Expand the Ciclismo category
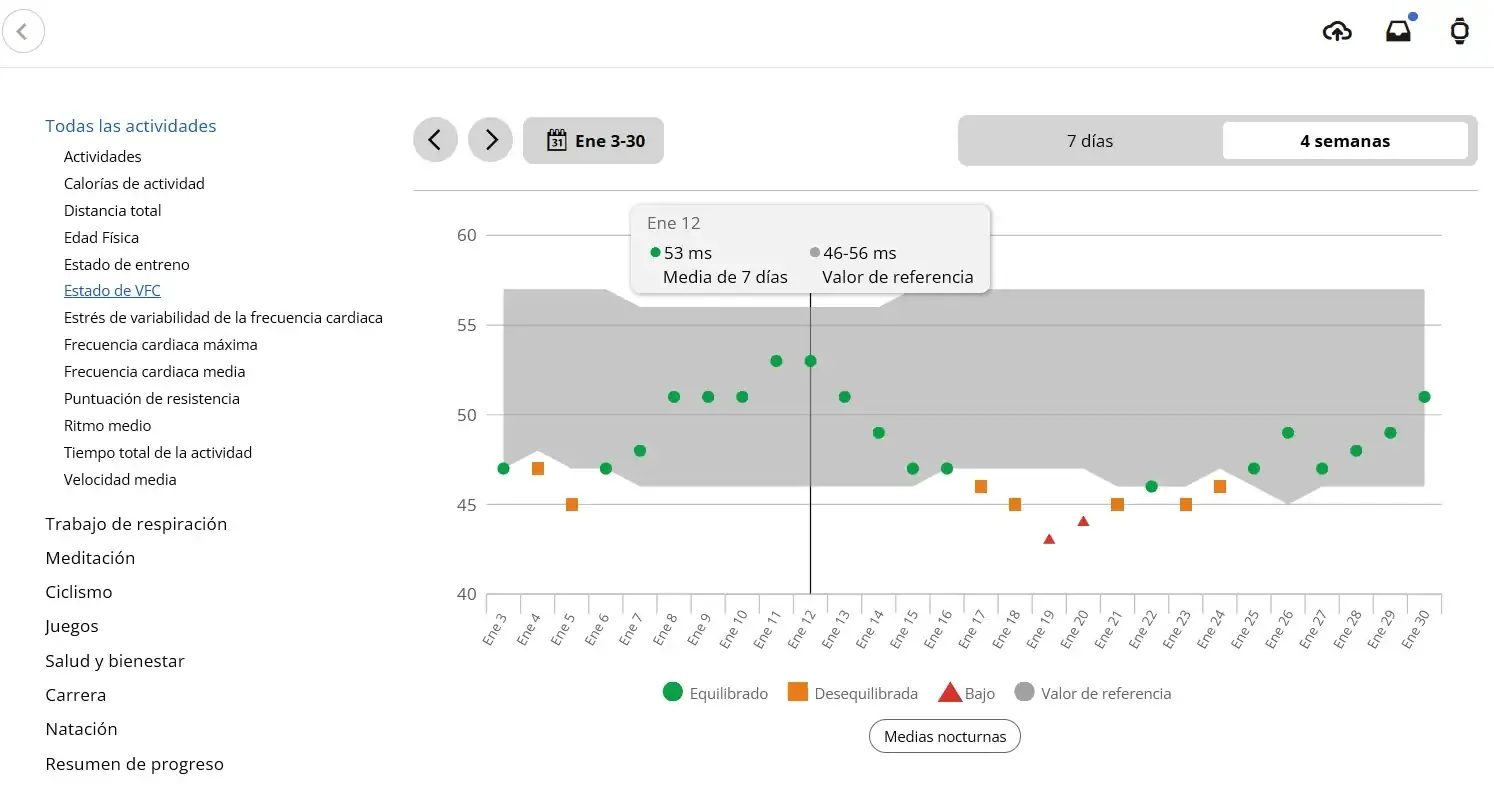The width and height of the screenshot is (1494, 791). [x=79, y=592]
